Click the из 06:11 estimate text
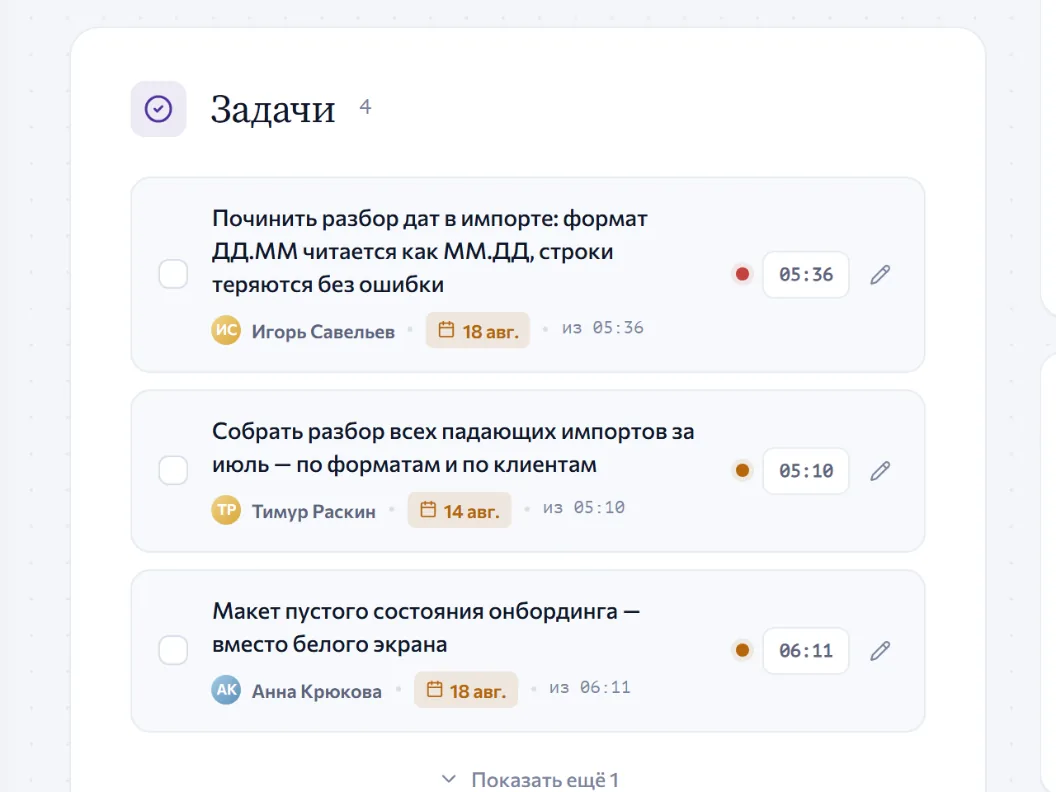This screenshot has height=792, width=1056. (590, 688)
